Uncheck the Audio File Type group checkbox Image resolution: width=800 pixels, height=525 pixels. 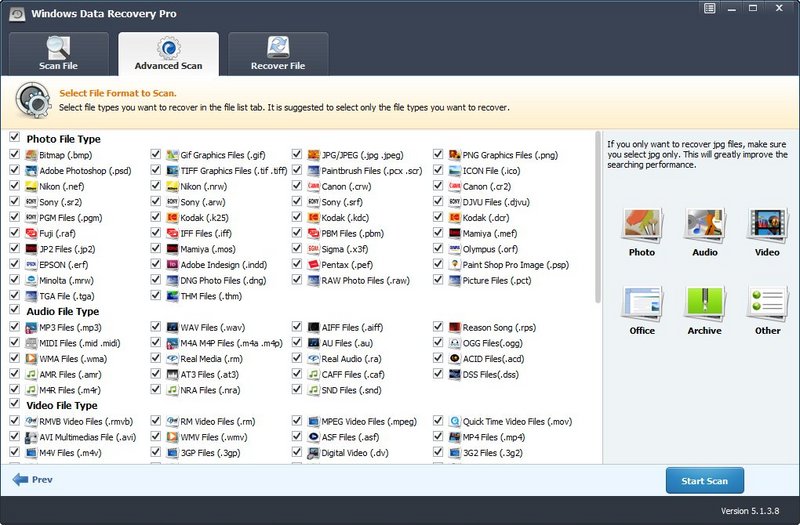click(14, 310)
